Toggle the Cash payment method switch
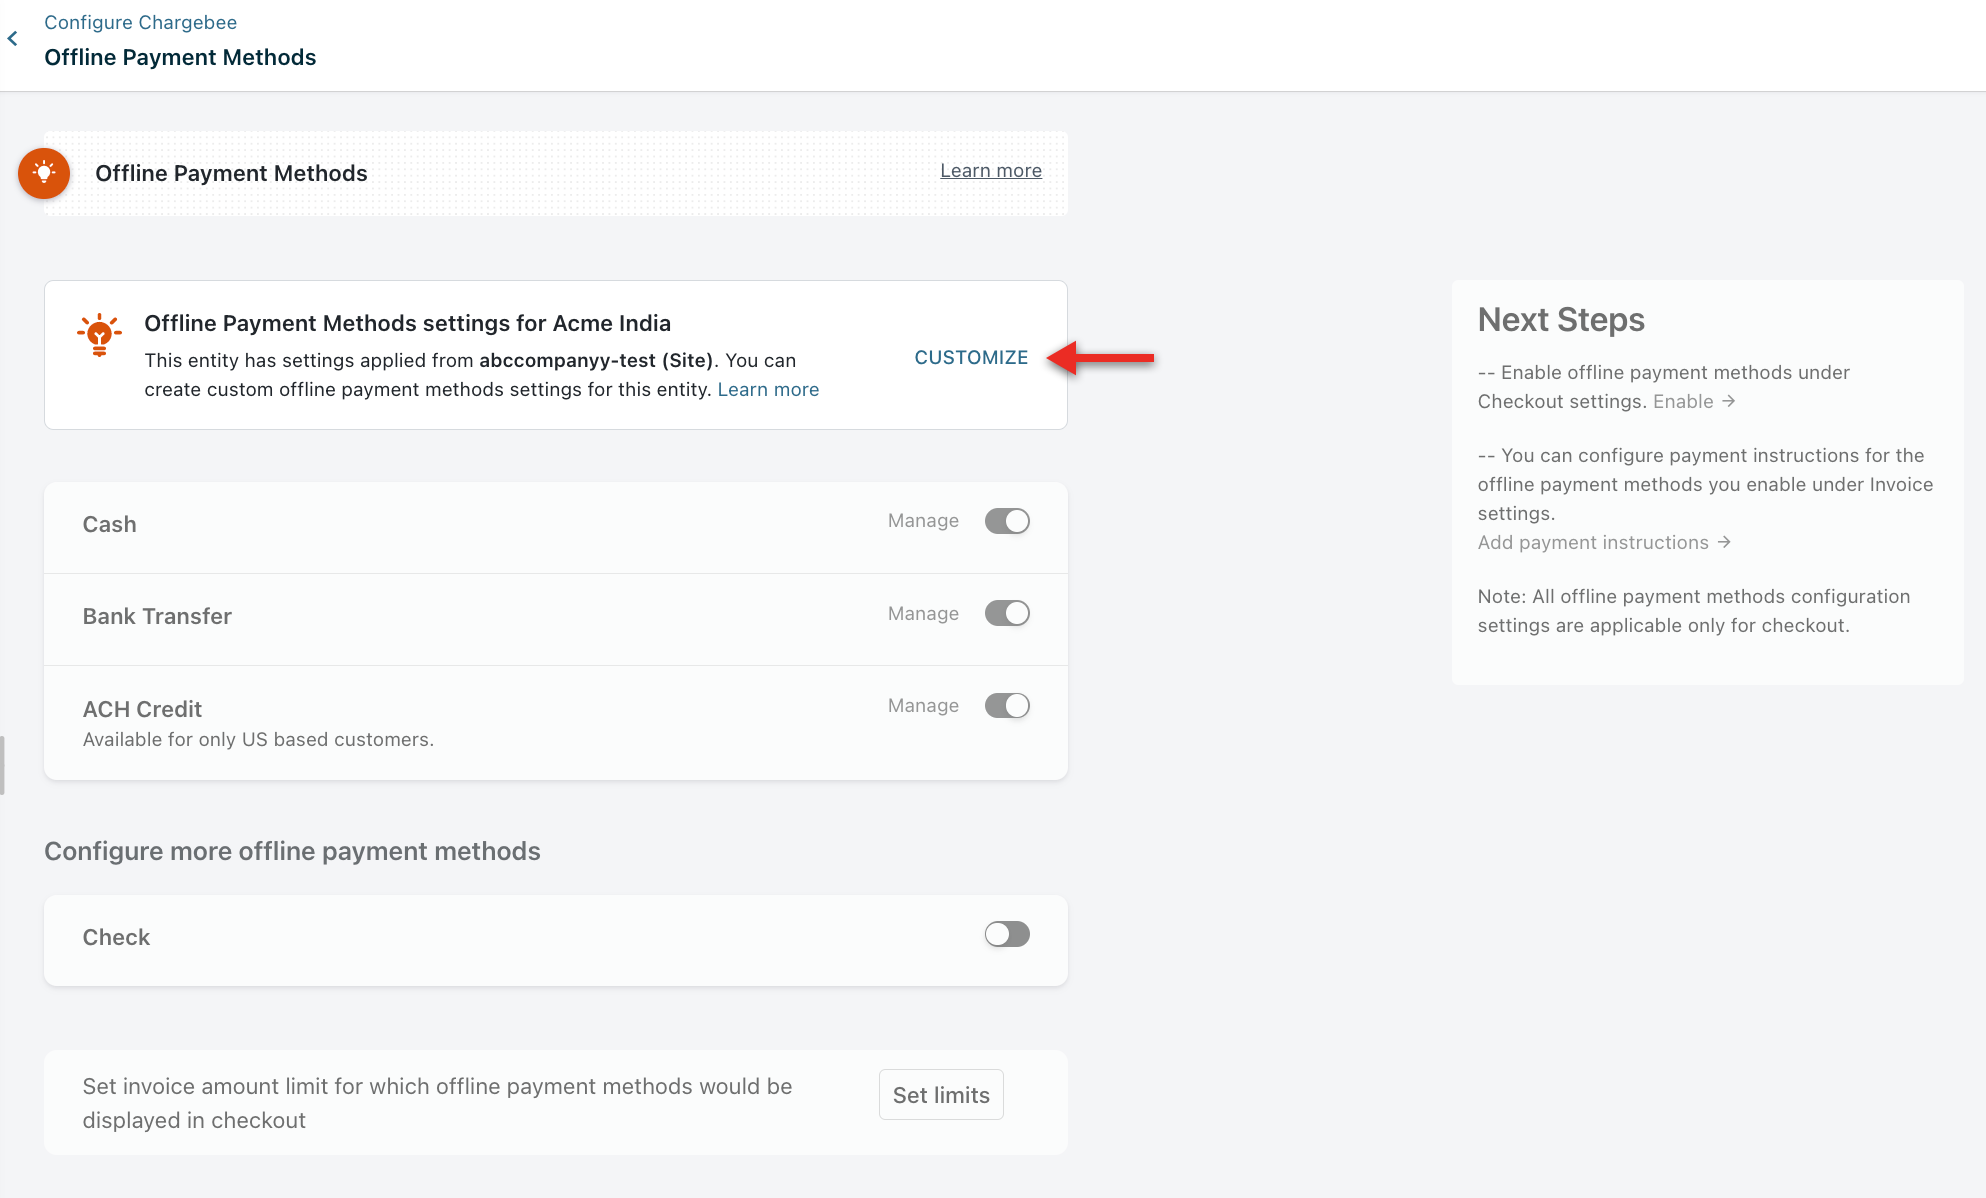1986x1198 pixels. tap(1006, 521)
